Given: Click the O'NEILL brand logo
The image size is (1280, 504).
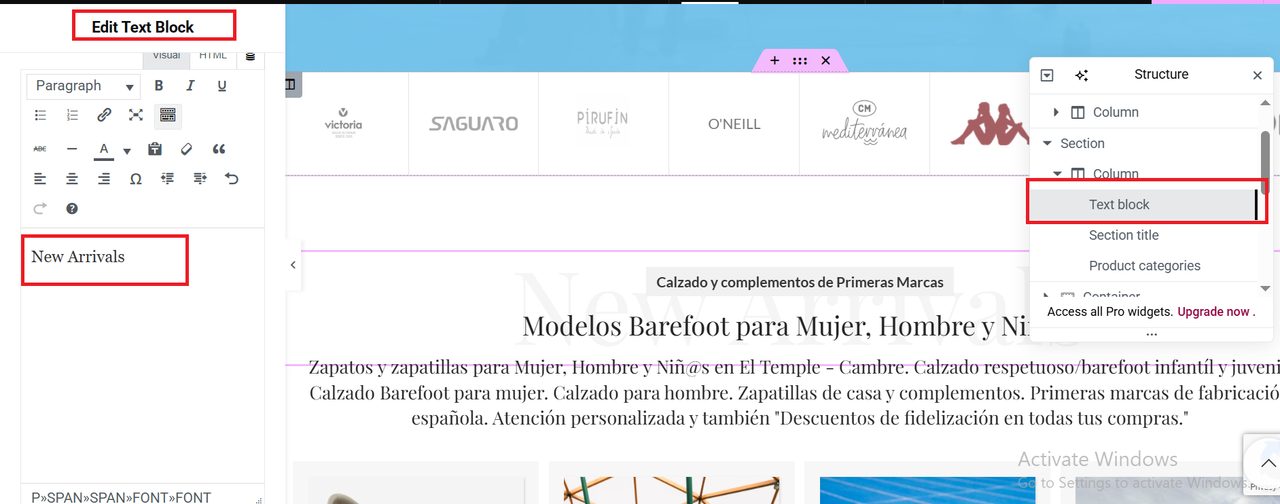Looking at the screenshot, I should pos(734,124).
